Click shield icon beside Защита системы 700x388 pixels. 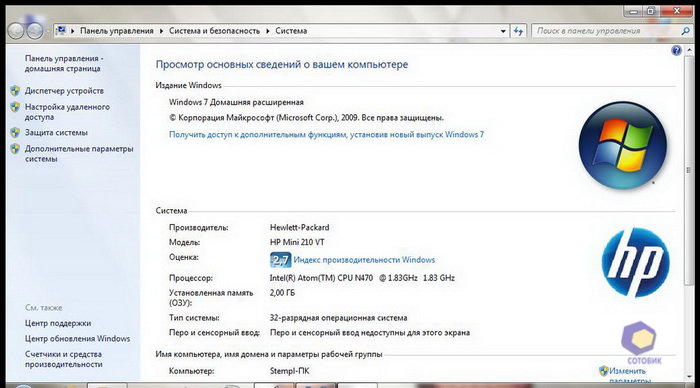point(15,133)
